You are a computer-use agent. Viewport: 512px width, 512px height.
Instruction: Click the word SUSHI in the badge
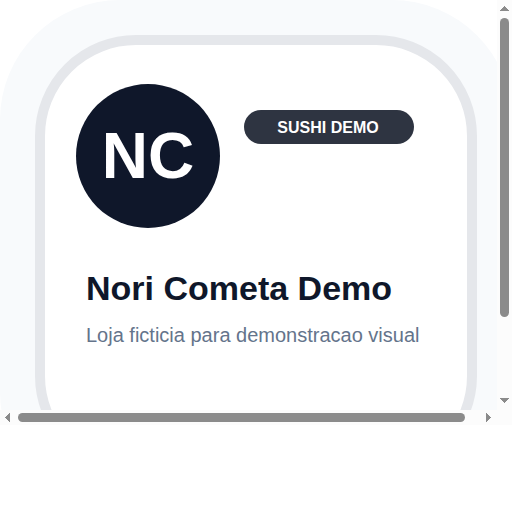(301, 127)
